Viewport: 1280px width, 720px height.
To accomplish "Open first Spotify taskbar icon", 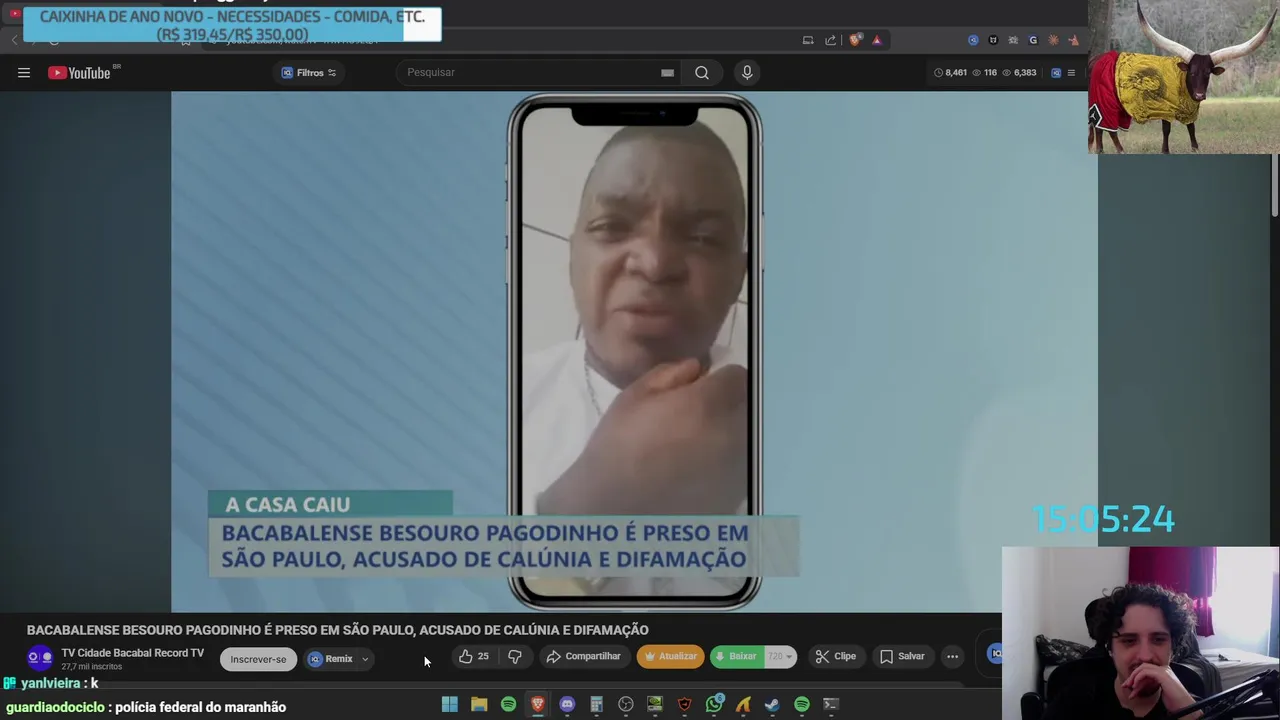I will [508, 704].
